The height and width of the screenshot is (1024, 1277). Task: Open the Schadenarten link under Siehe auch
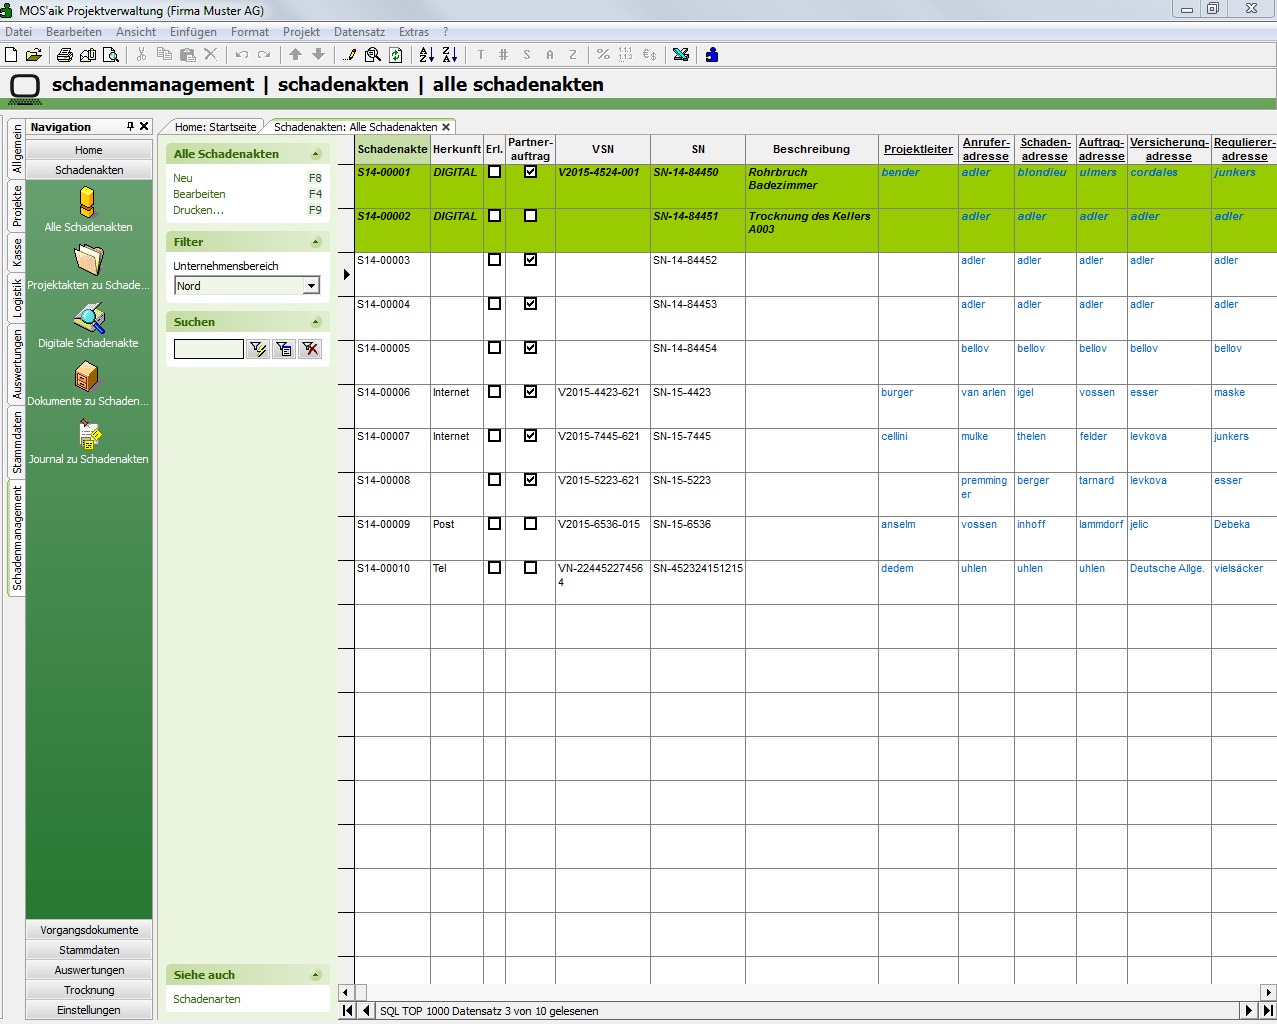tap(207, 999)
